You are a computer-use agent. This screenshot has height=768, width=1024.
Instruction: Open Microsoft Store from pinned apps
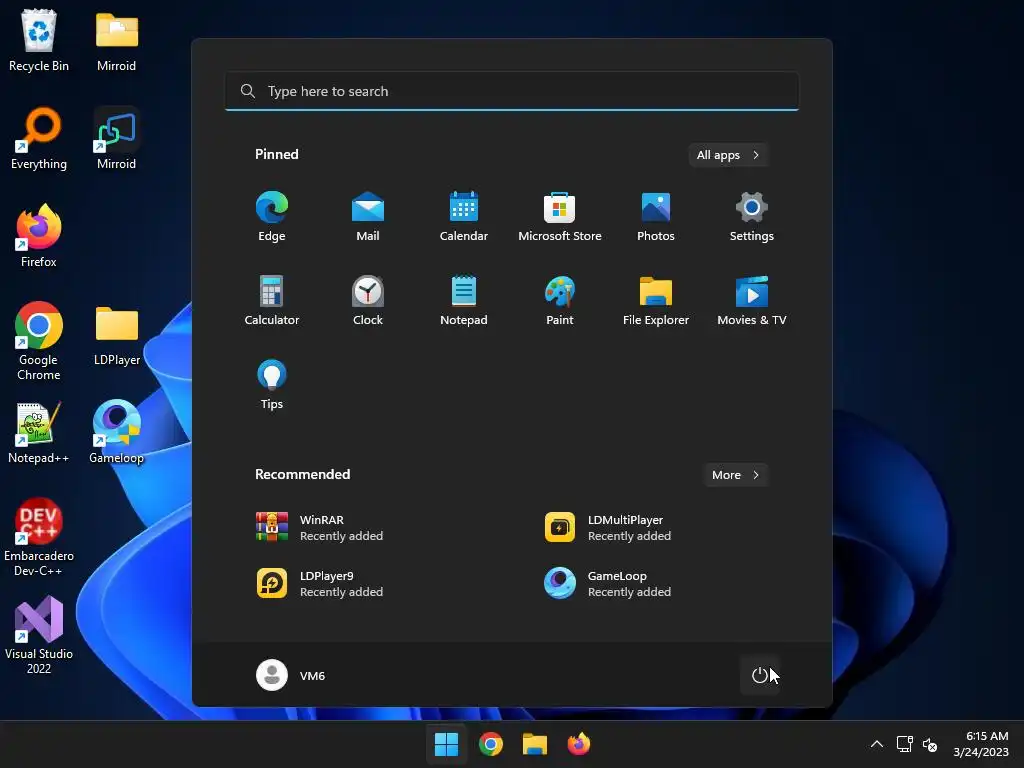click(x=560, y=216)
